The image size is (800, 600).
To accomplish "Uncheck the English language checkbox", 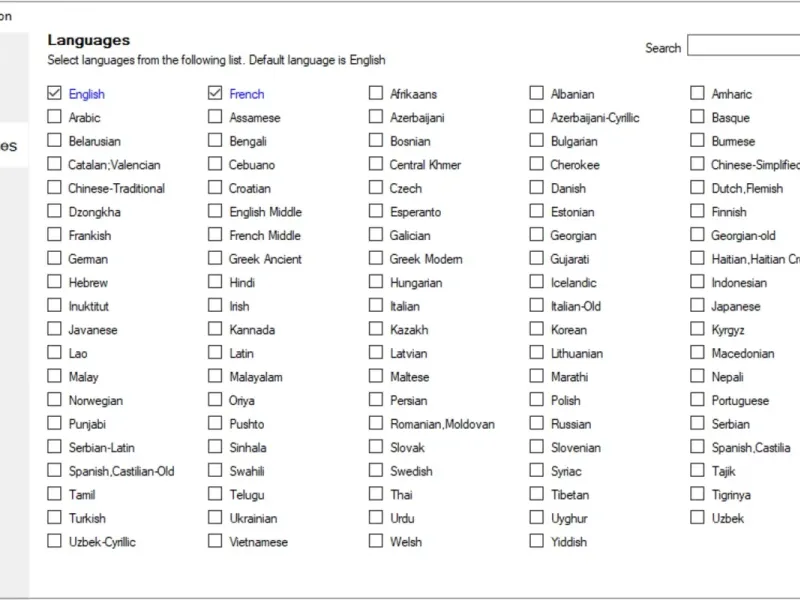I will point(54,94).
